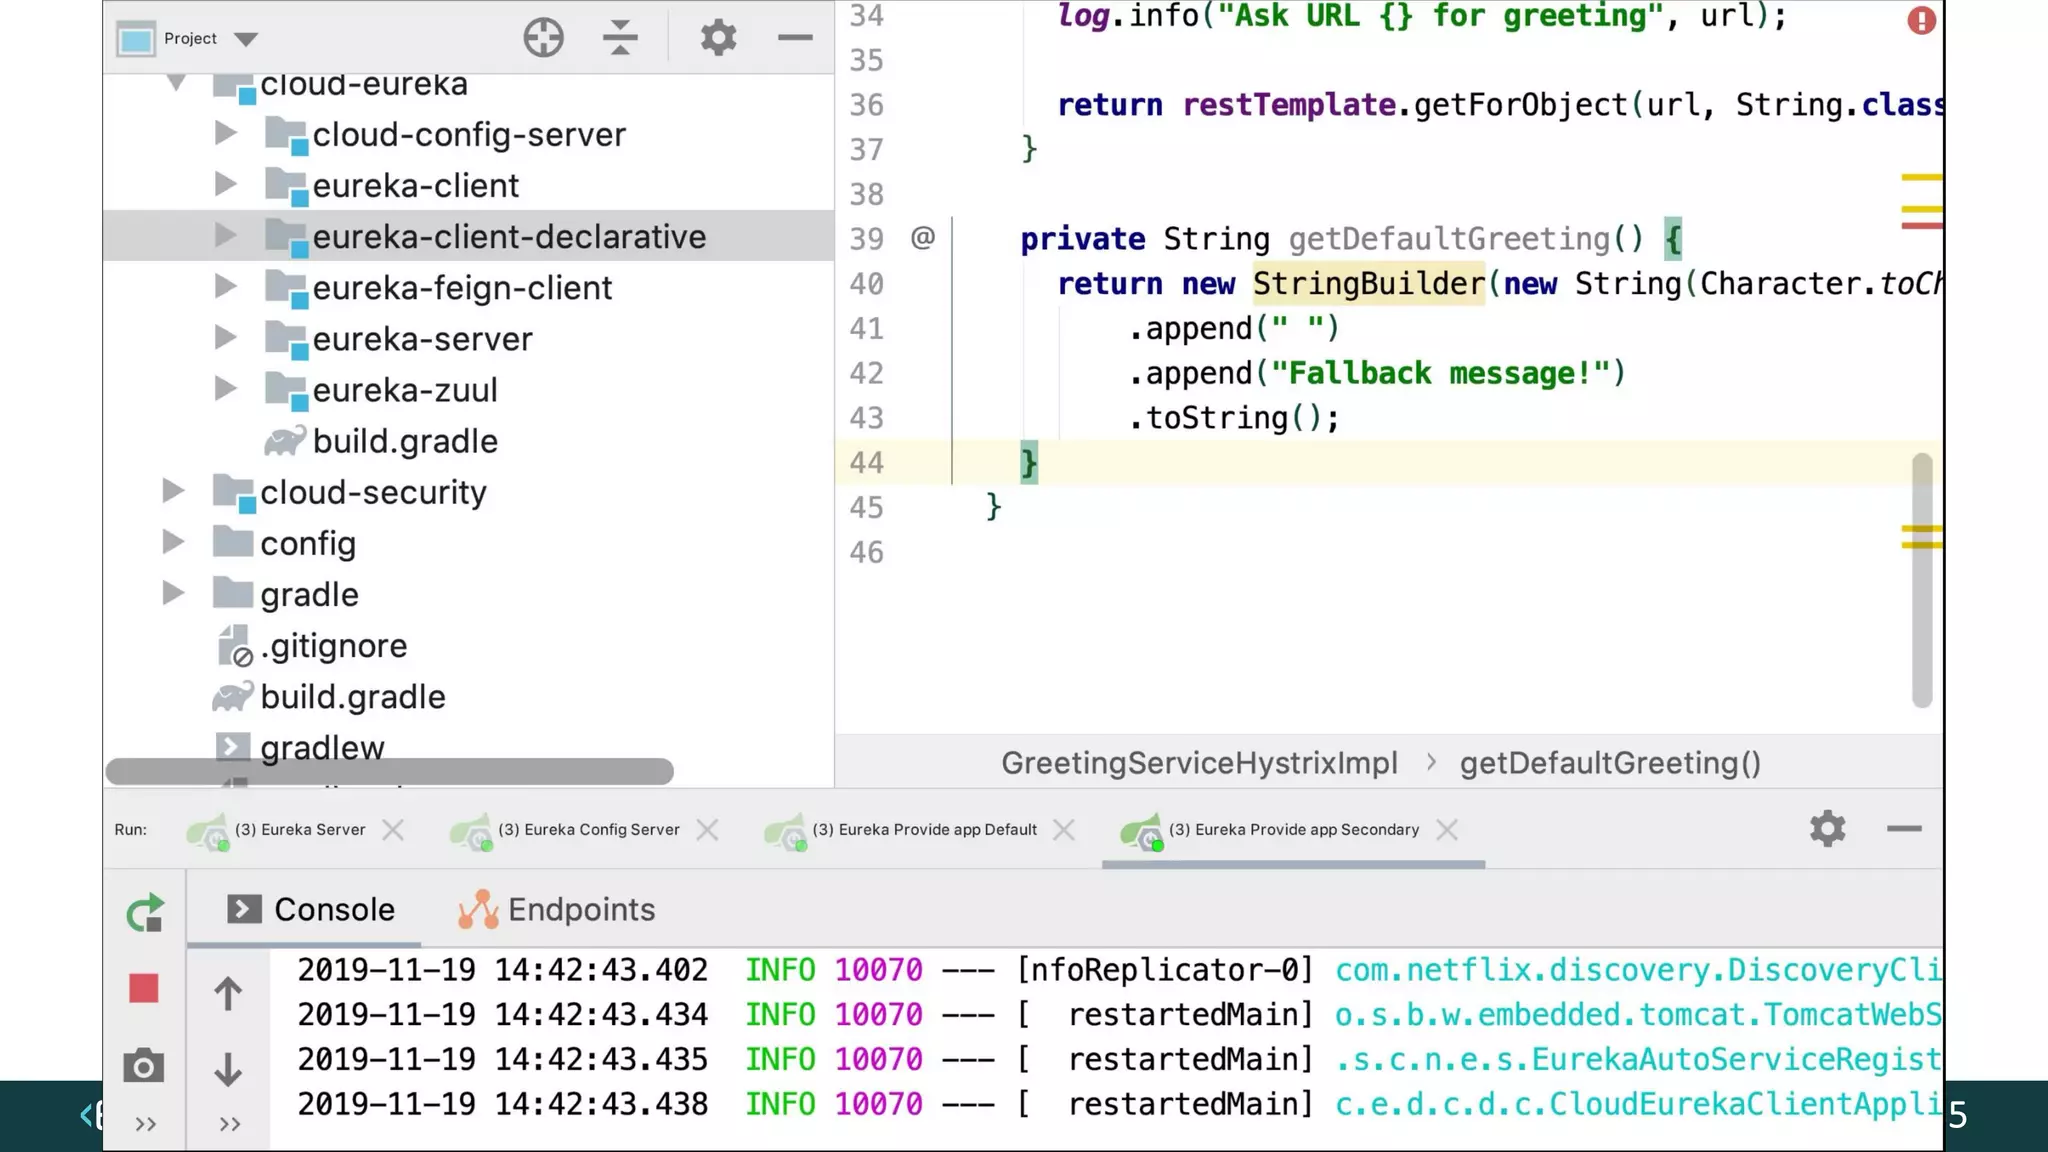This screenshot has width=2048, height=1152.
Task: Open the Project view dropdown
Action: tap(246, 39)
